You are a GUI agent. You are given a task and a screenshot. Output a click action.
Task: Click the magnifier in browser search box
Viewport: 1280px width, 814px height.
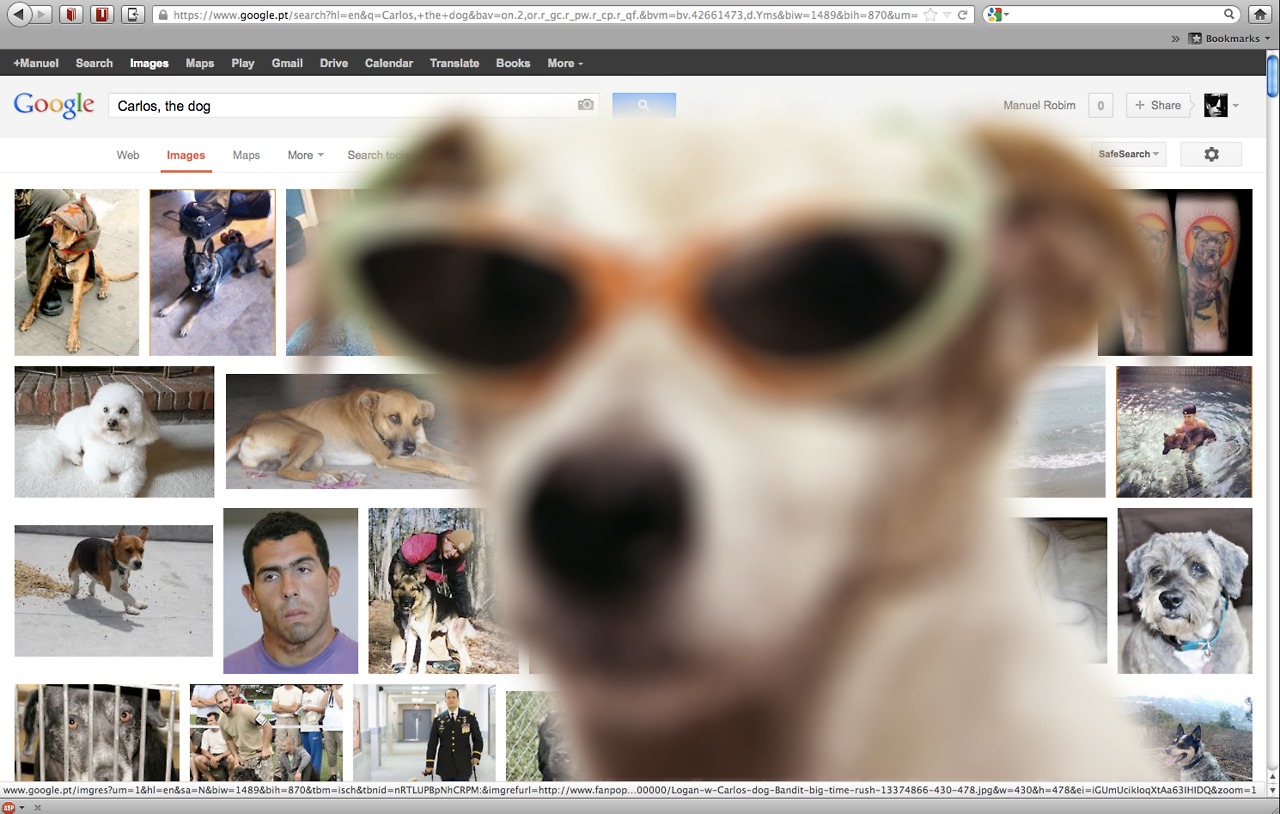click(x=1230, y=14)
